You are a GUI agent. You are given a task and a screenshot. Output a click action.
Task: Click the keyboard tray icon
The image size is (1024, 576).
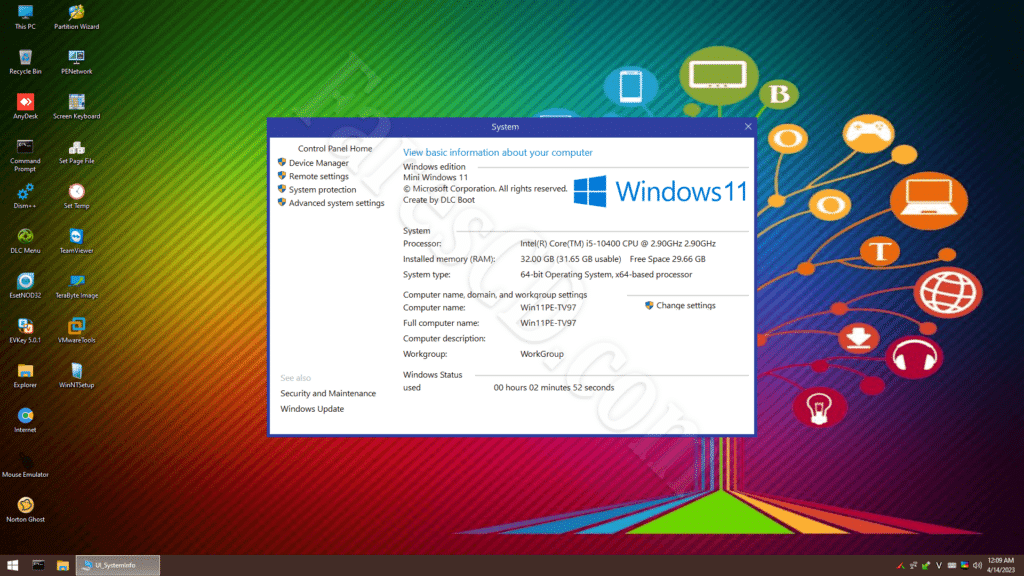coord(952,566)
